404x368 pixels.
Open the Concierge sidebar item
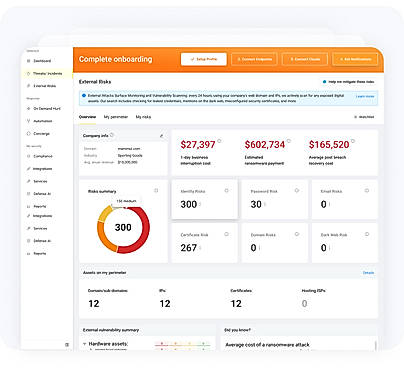click(41, 134)
